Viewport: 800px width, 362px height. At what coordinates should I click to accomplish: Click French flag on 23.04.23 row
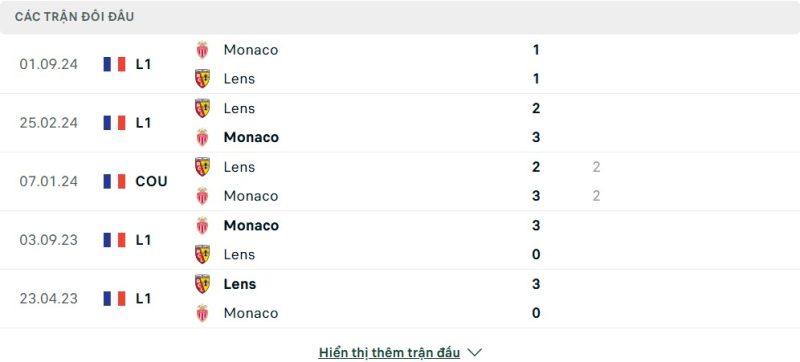pos(114,299)
